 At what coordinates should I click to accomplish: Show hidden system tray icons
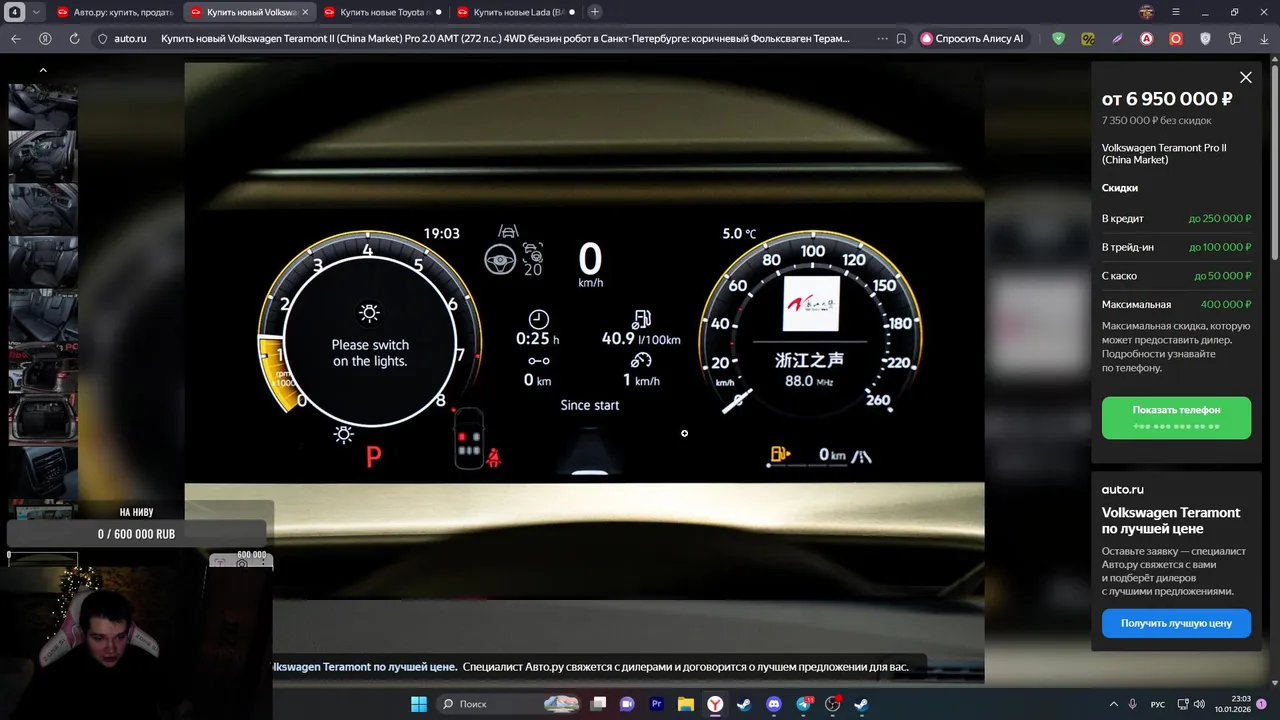pyautogui.click(x=1113, y=704)
